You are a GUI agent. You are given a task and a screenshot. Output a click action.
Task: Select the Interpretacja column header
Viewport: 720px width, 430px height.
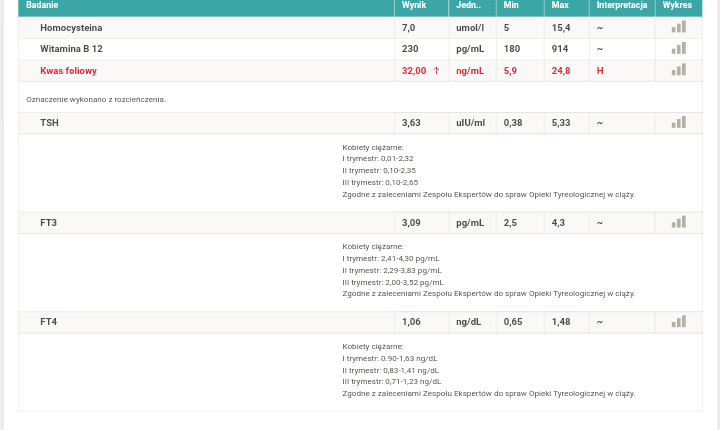[x=621, y=6]
